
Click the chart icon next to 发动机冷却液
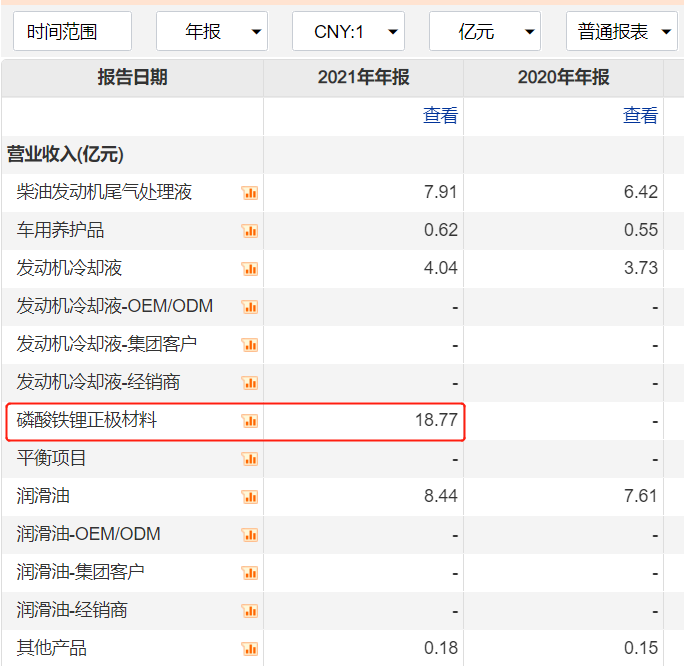point(250,269)
